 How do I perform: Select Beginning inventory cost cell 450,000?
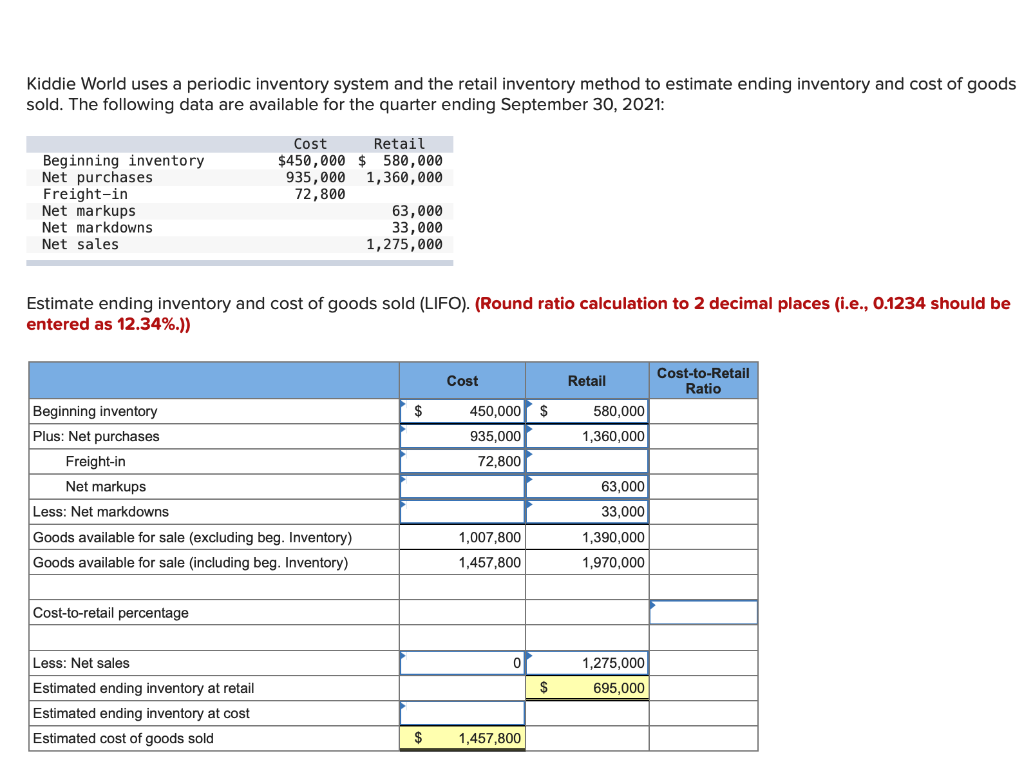point(462,411)
